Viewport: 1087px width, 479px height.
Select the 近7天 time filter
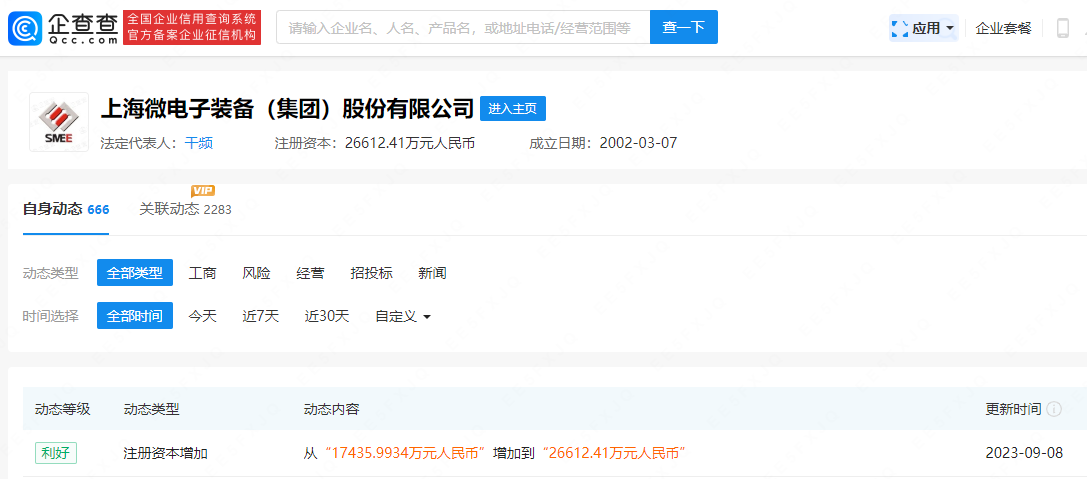[x=260, y=316]
